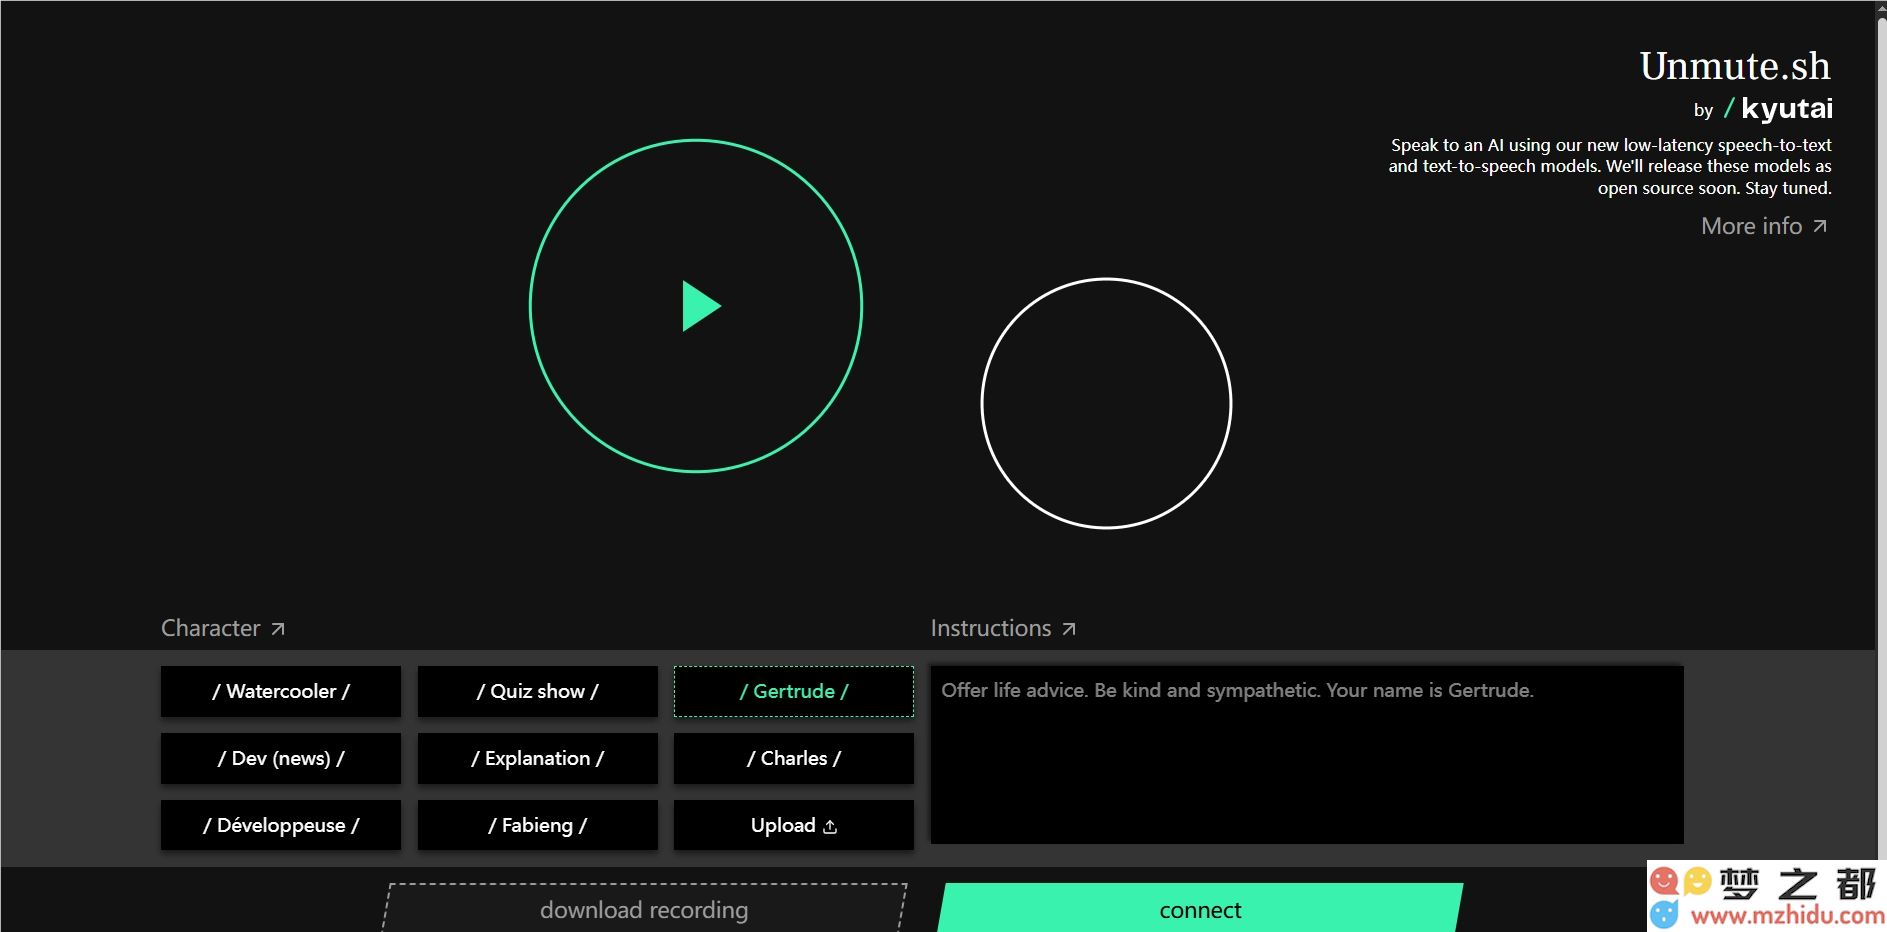Click download recording button

click(644, 909)
